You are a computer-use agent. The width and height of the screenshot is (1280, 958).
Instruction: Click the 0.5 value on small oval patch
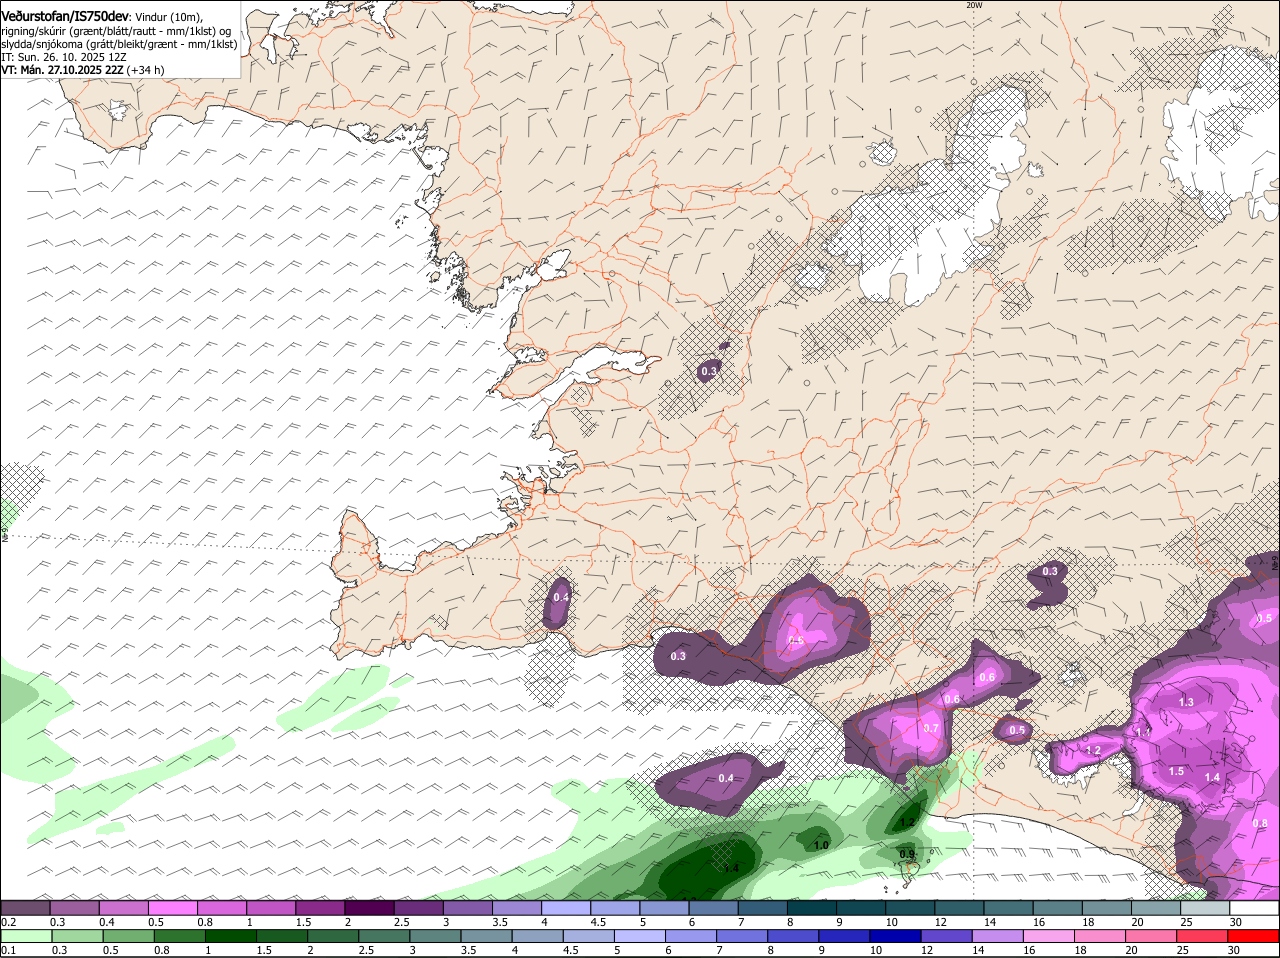pyautogui.click(x=1017, y=730)
